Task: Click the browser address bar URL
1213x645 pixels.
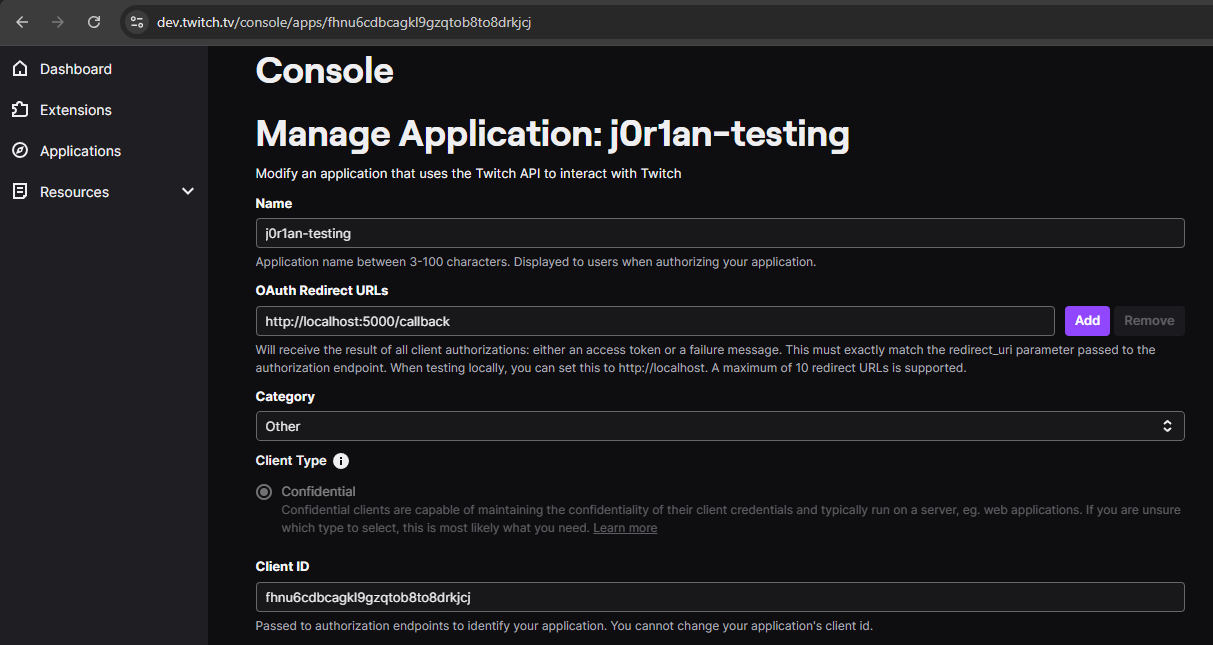Action: pos(344,22)
